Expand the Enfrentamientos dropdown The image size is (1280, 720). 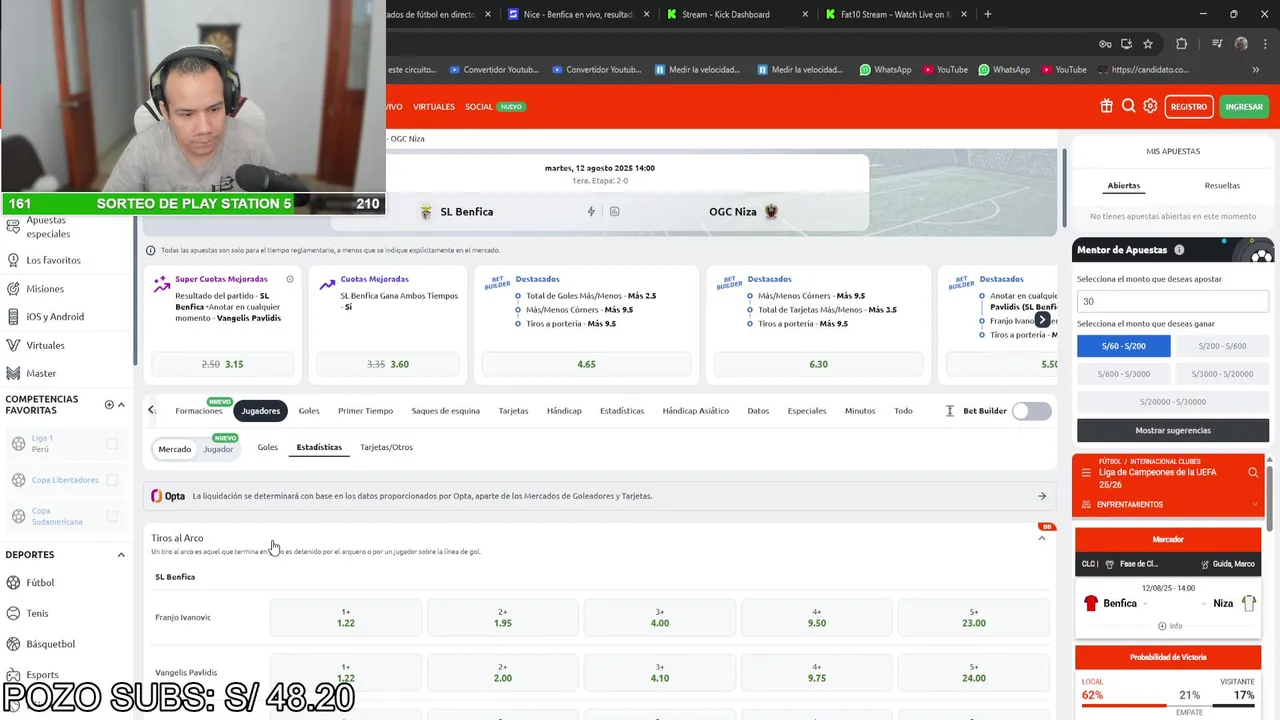point(1255,505)
